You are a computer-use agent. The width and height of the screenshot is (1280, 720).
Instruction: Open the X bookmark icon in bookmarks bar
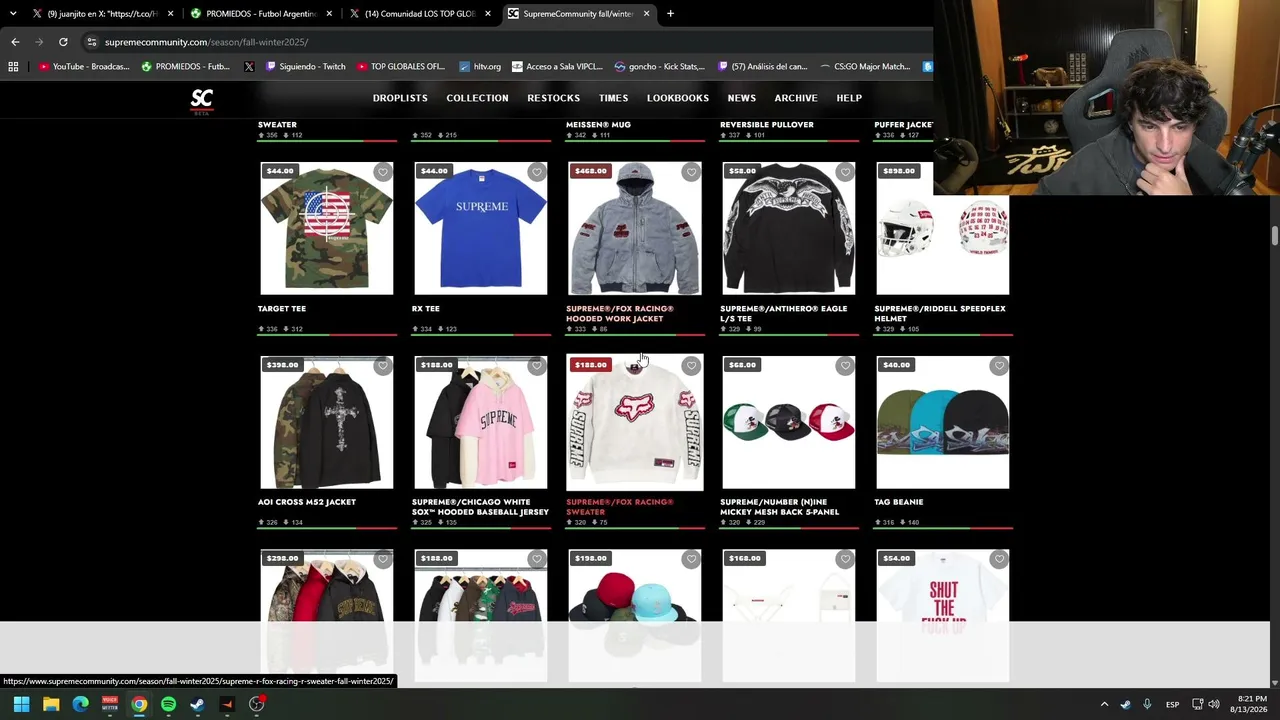(x=249, y=67)
